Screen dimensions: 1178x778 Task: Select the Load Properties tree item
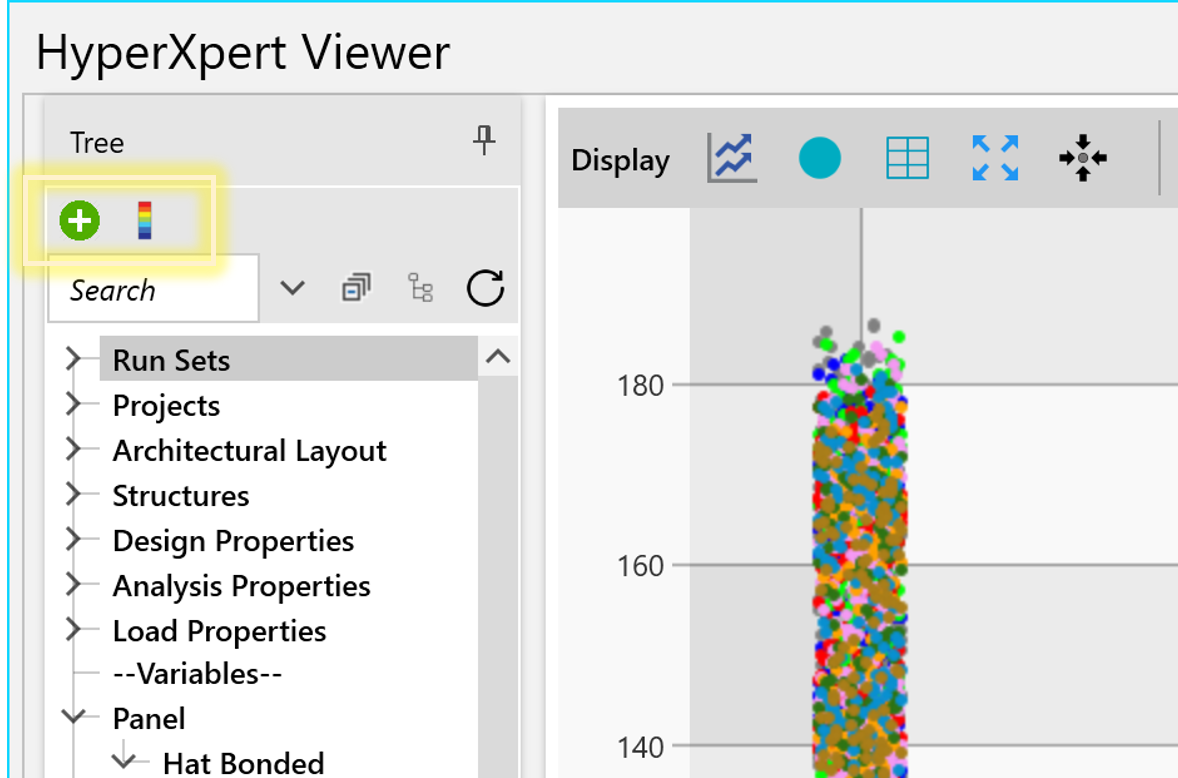[x=219, y=631]
